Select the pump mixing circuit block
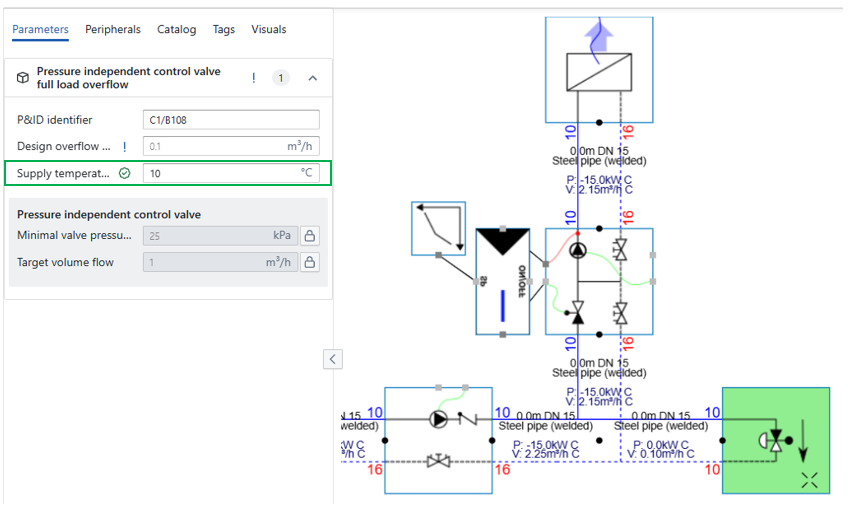Image resolution: width=848 pixels, height=512 pixels. pyautogui.click(x=598, y=281)
